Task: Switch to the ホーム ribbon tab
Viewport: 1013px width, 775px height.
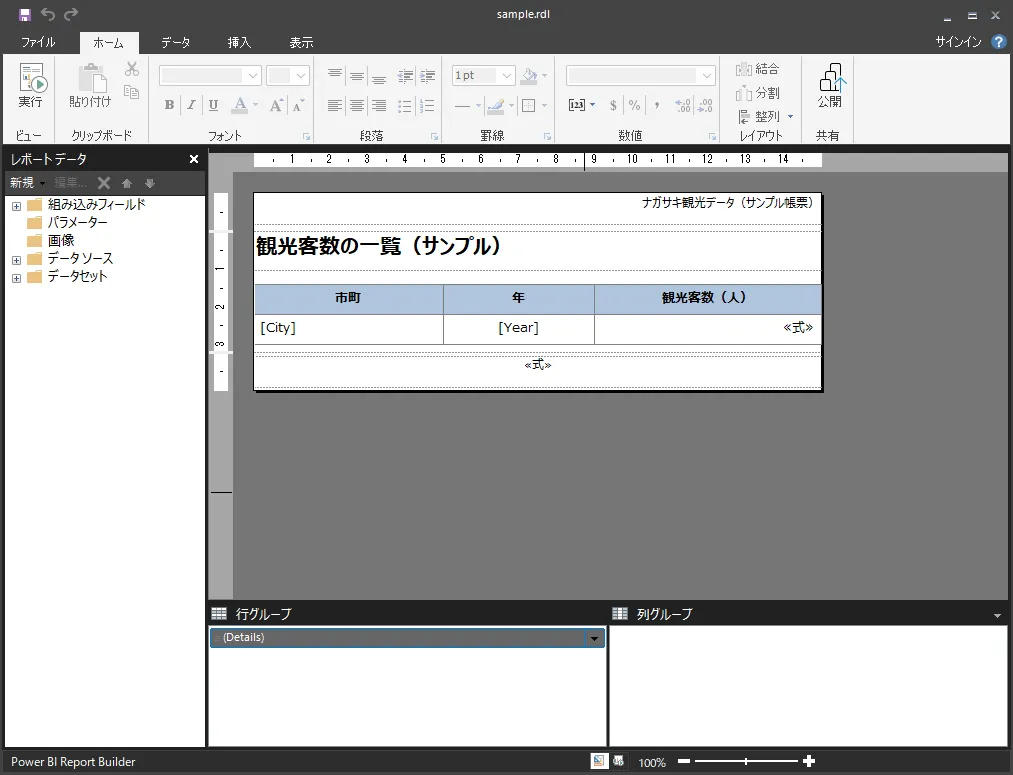Action: pyautogui.click(x=109, y=43)
